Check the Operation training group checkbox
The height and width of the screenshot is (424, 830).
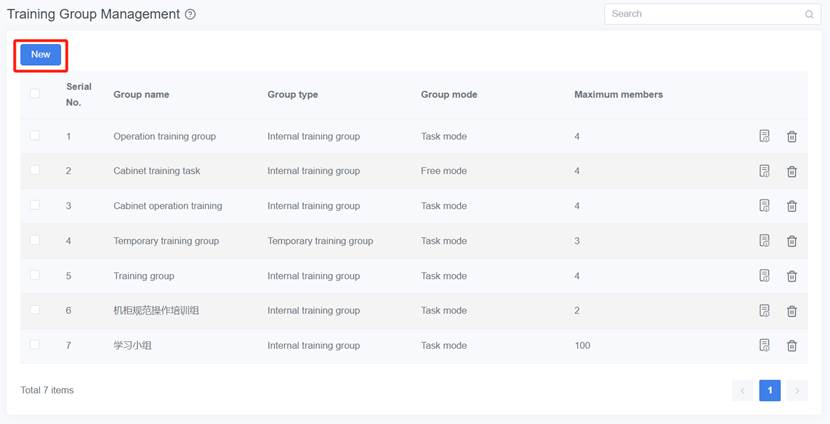tap(35, 136)
